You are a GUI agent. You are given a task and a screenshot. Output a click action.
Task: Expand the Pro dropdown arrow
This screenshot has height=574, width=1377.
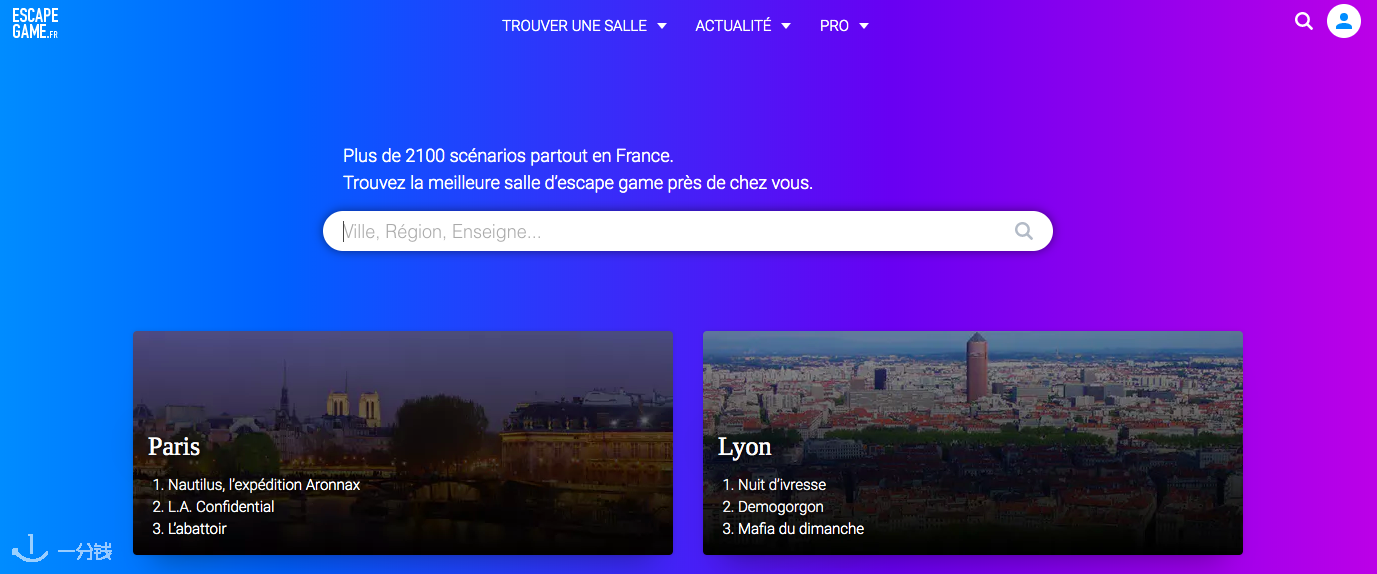tap(864, 26)
